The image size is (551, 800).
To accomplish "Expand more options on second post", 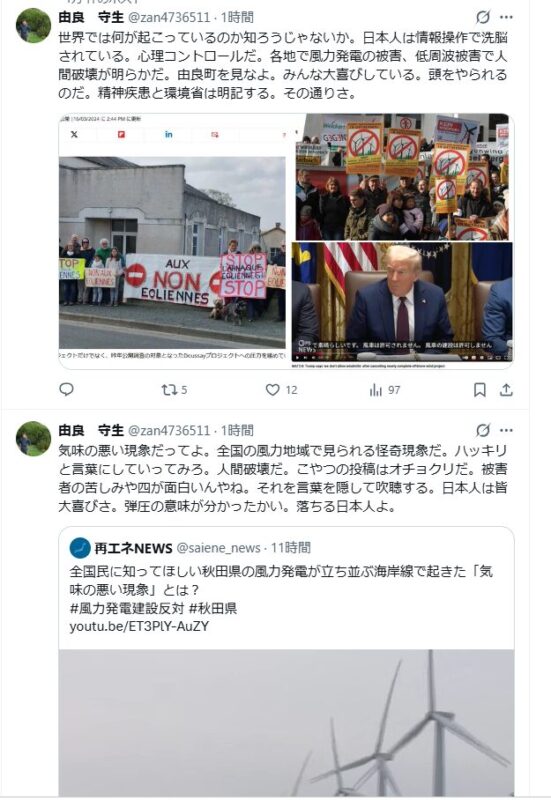I will click(x=506, y=430).
